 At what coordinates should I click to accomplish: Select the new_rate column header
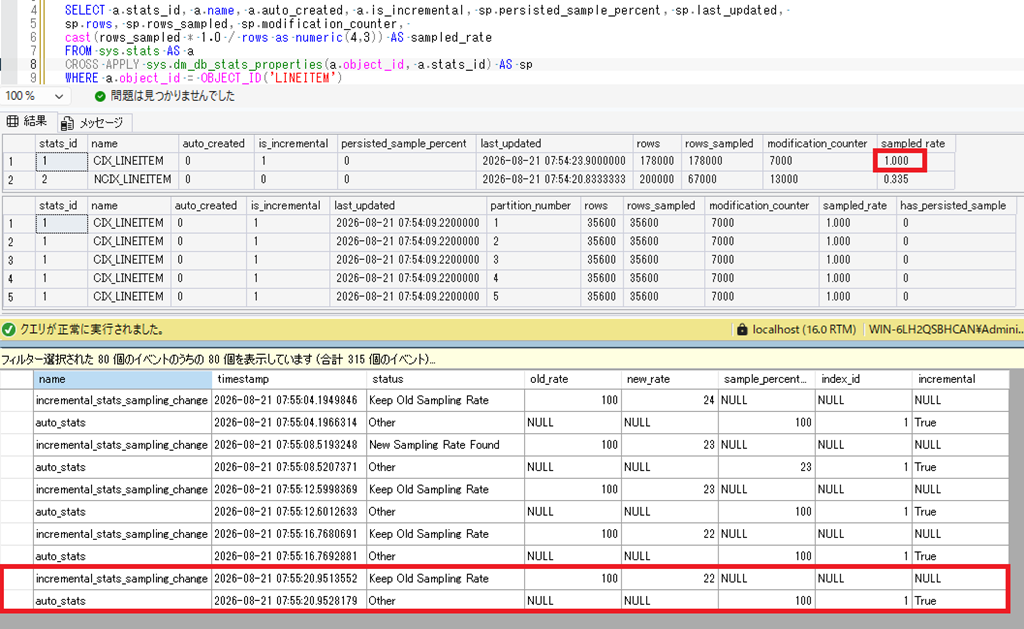670,379
